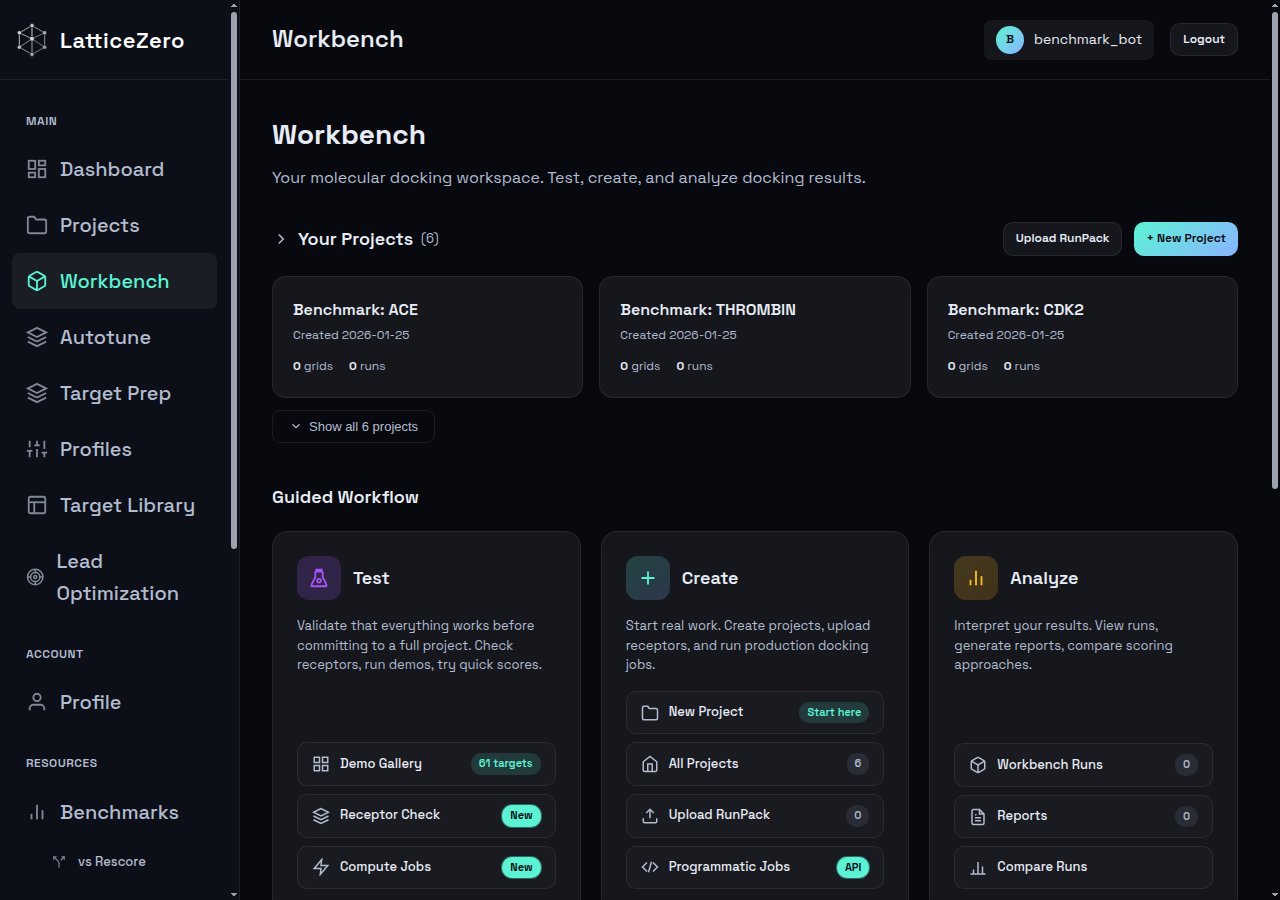
Task: Click the purple flask Test icon
Action: 319,578
